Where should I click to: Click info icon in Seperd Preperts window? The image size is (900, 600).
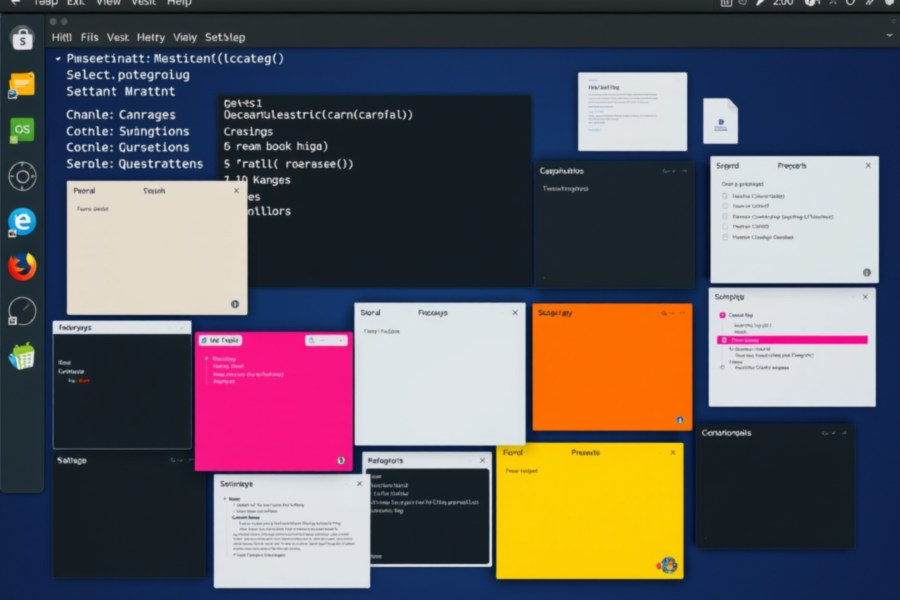point(867,273)
